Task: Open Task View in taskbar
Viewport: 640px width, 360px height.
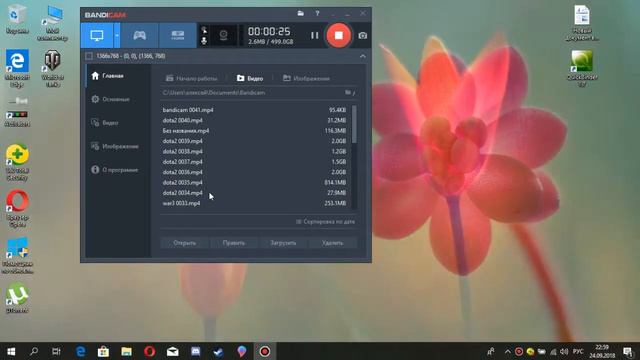Action: 56,351
